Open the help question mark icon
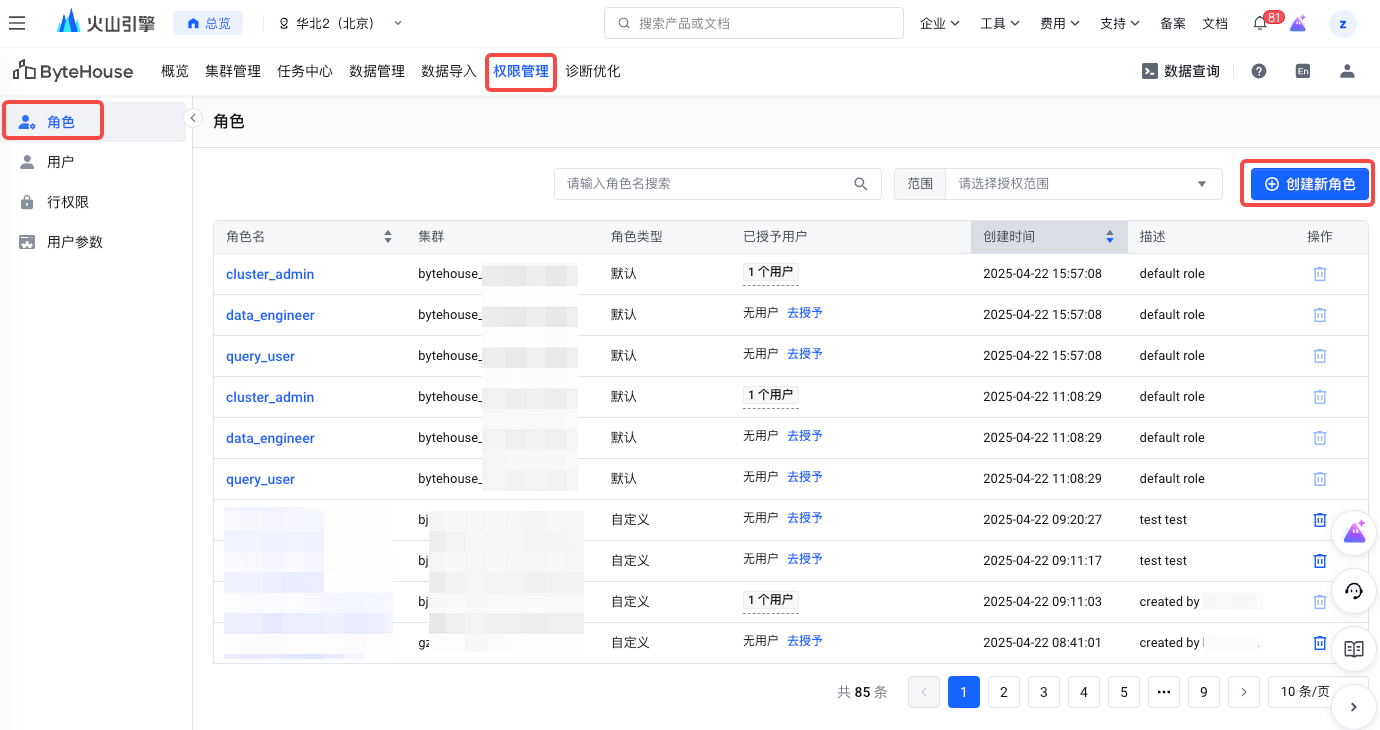 point(1259,71)
